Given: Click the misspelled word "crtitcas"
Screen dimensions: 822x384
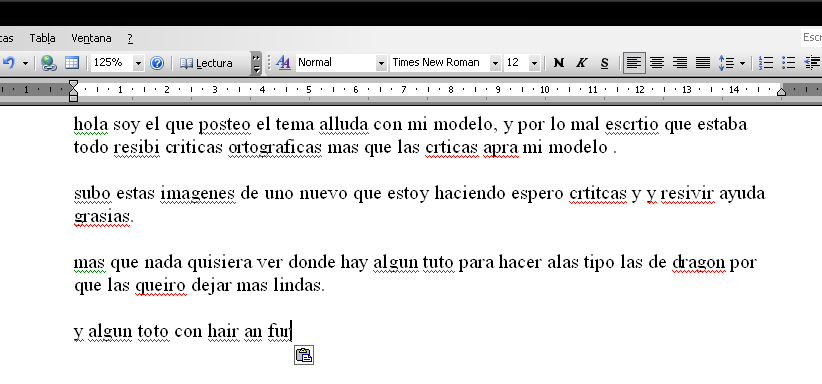Looking at the screenshot, I should [598, 194].
